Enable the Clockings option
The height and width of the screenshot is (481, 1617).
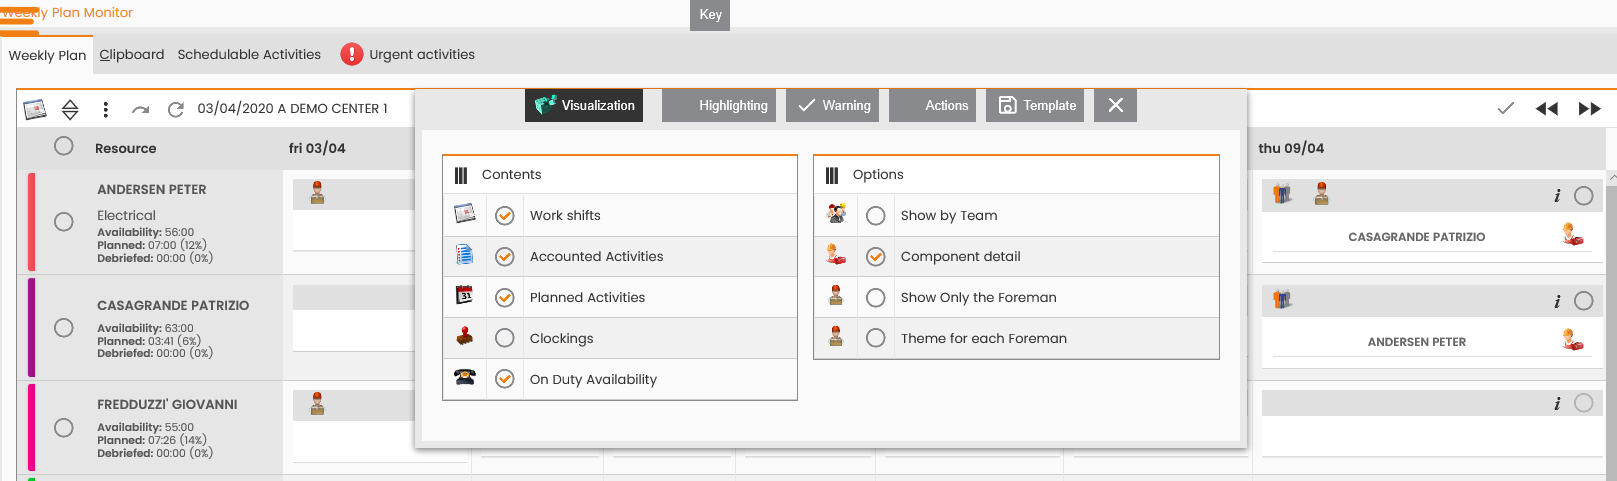[x=505, y=338]
